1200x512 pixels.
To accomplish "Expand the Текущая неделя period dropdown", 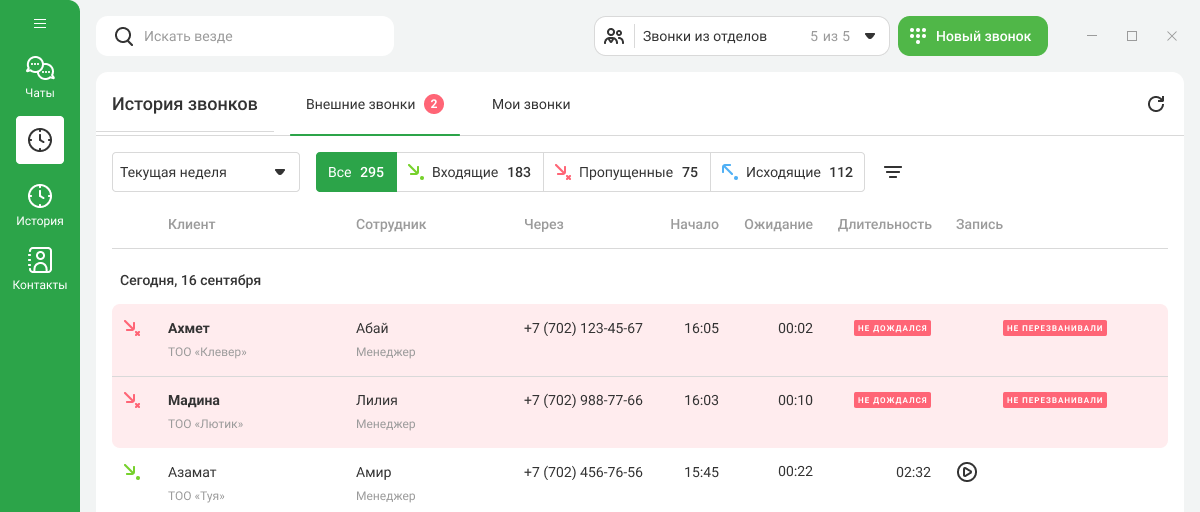I will coord(205,172).
